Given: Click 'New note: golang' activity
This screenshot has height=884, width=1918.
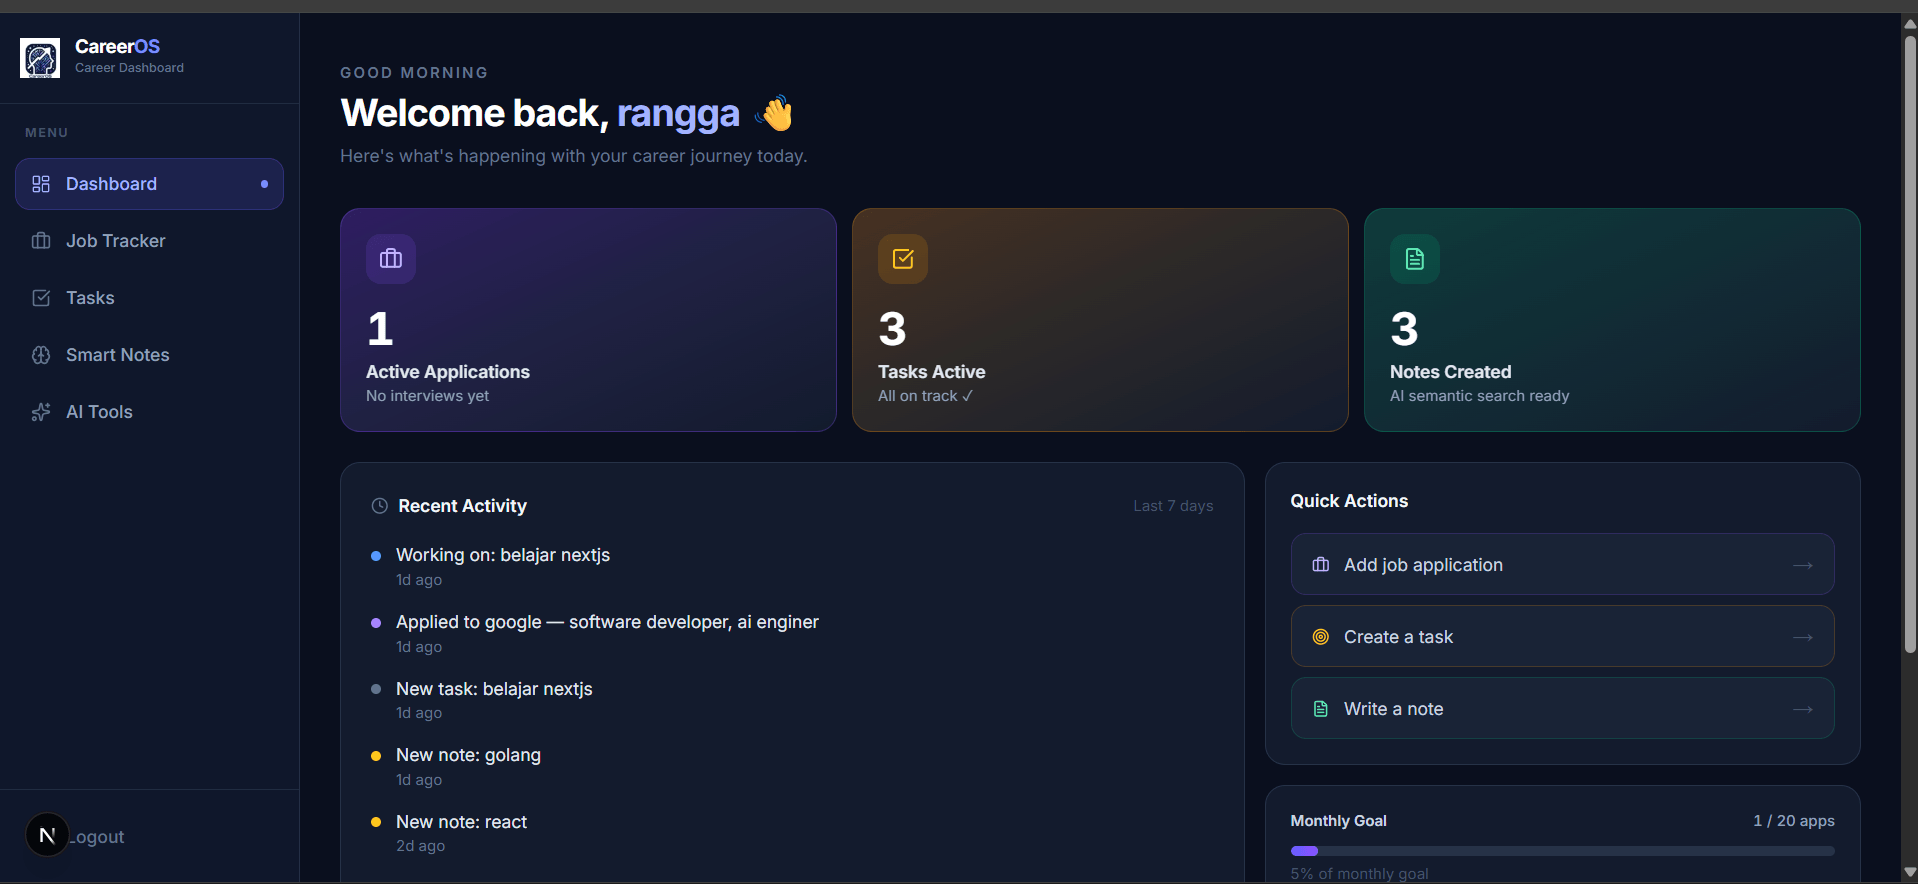Looking at the screenshot, I should click(x=468, y=756).
